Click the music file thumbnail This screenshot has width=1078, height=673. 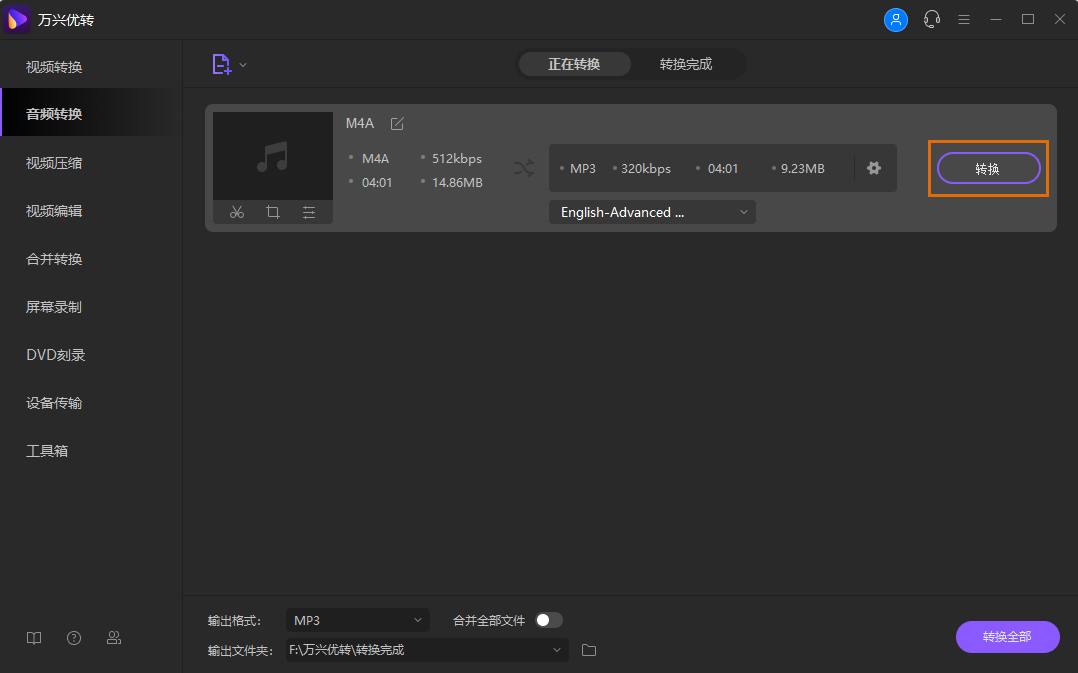tap(272, 156)
